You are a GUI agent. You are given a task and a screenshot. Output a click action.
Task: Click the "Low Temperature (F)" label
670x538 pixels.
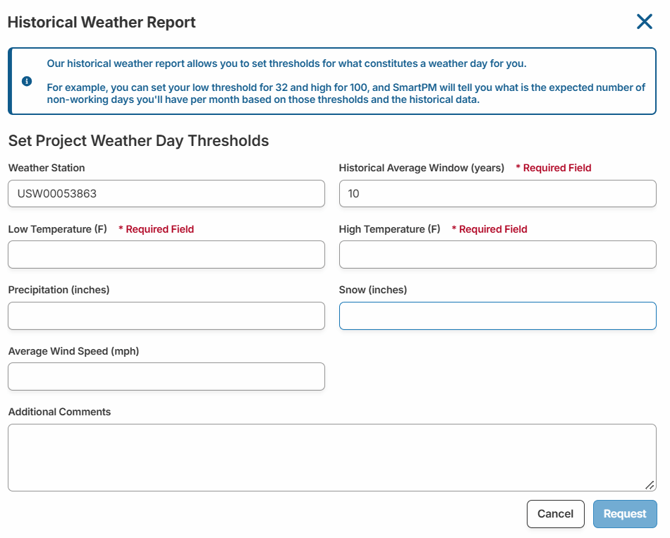pyautogui.click(x=58, y=229)
